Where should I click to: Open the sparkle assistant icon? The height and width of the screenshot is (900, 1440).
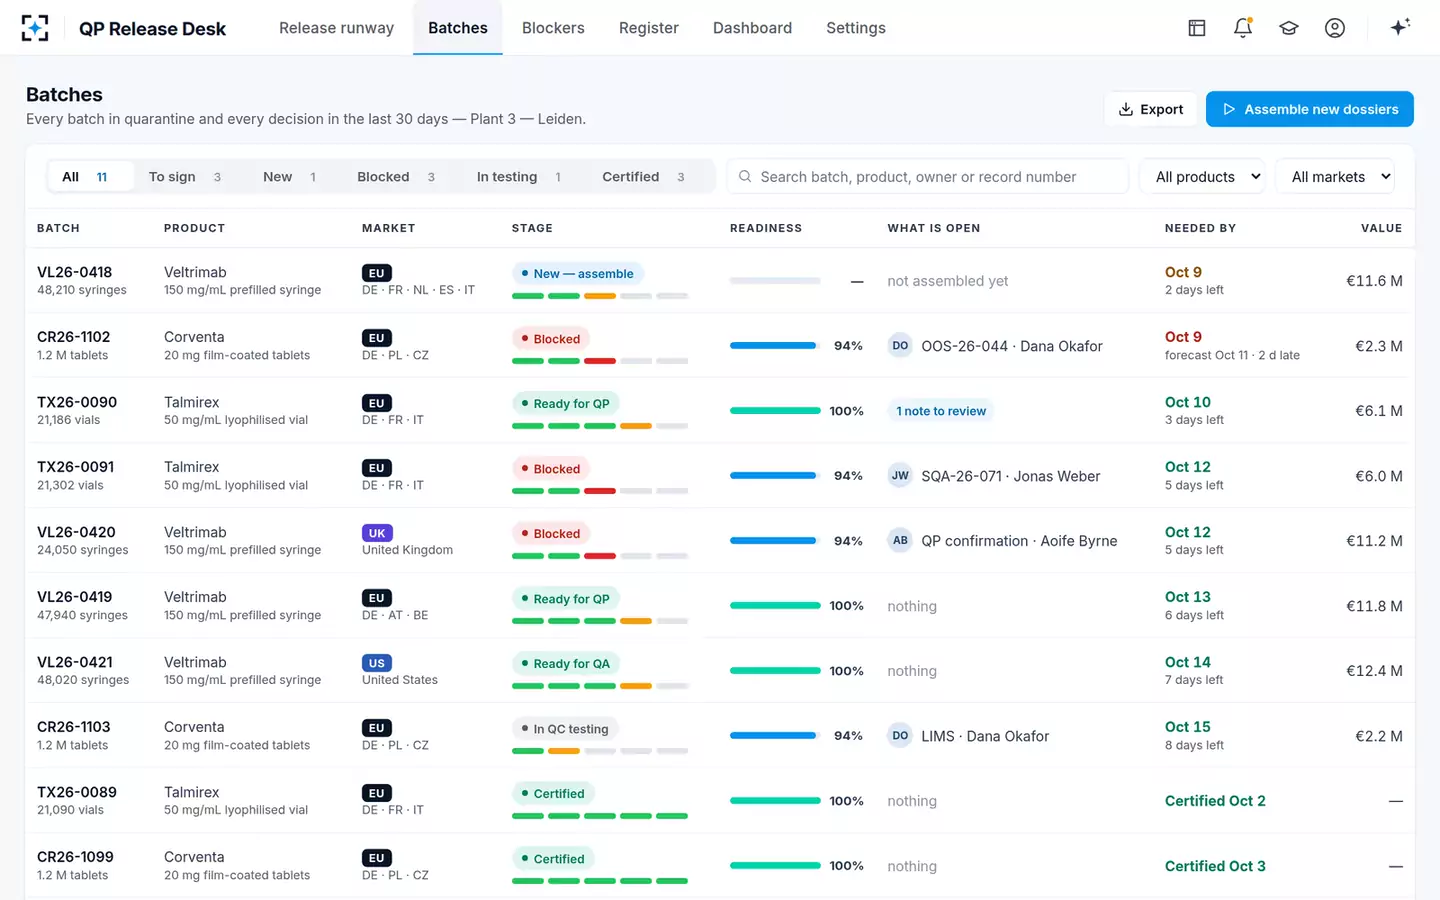1400,27
